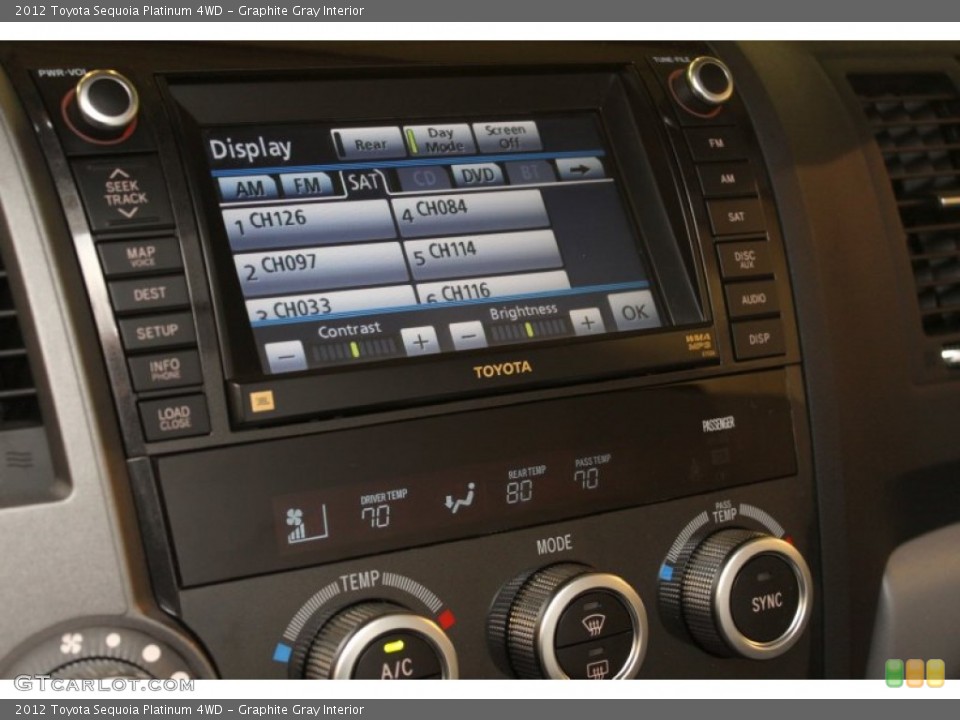Open SETUP from the left panel

coord(157,332)
